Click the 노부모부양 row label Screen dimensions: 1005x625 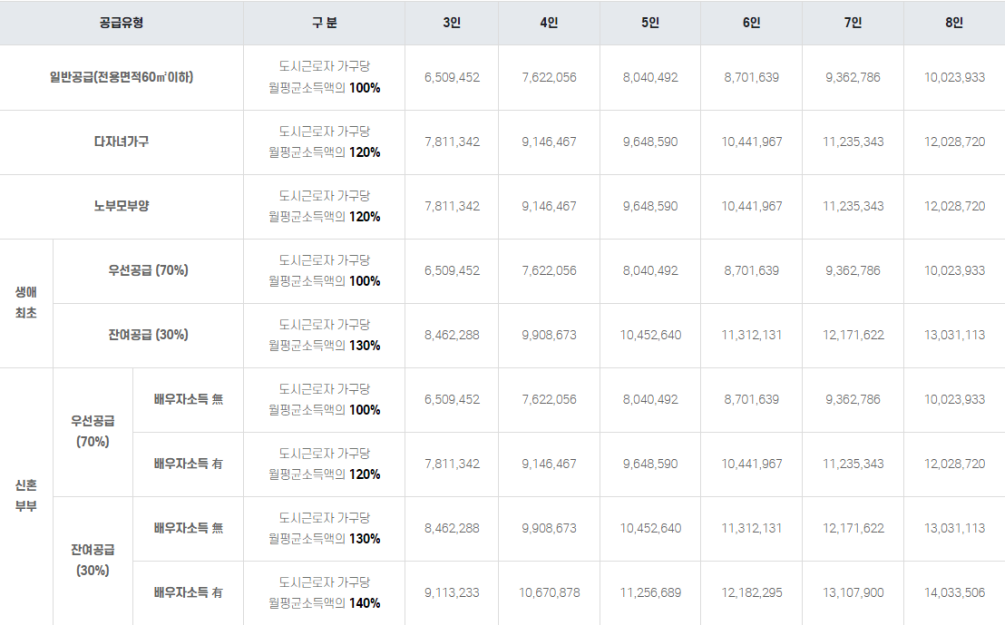120,205
